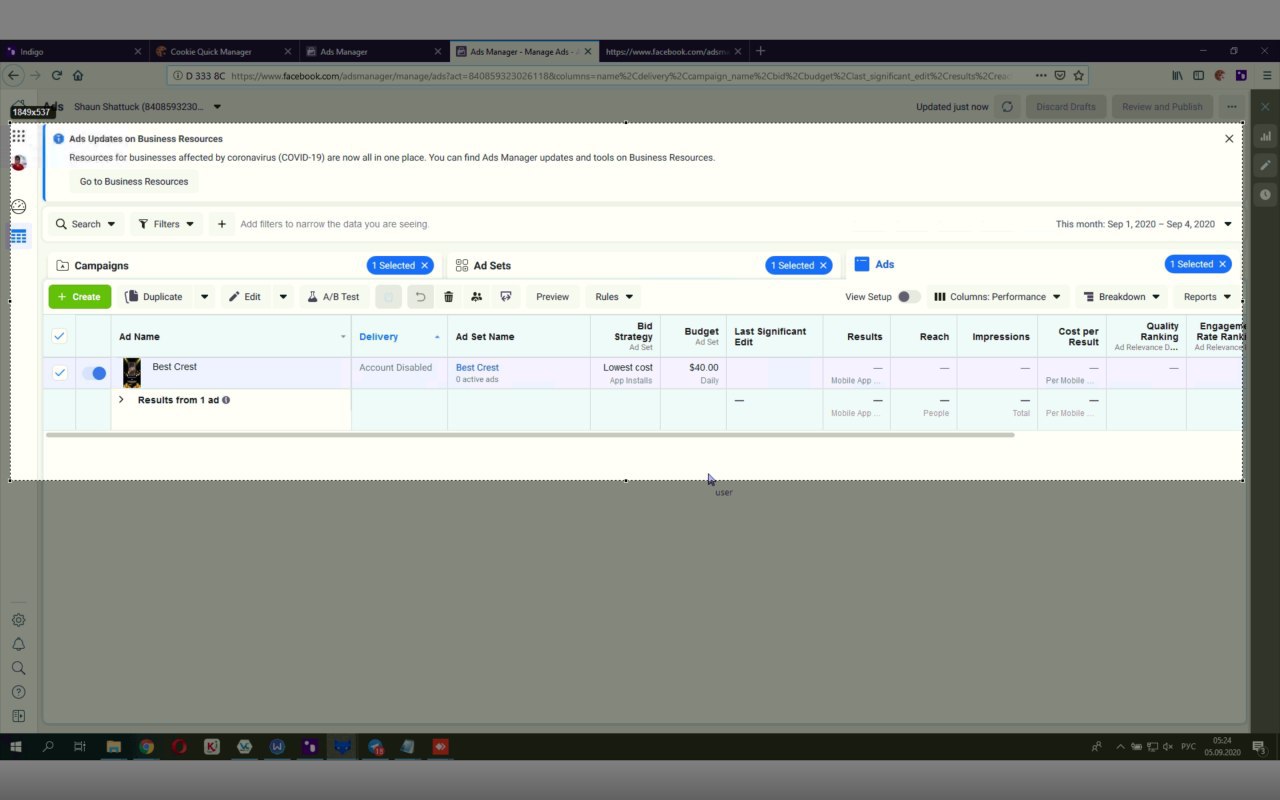Open the charts icon in right panel

pos(1265,136)
